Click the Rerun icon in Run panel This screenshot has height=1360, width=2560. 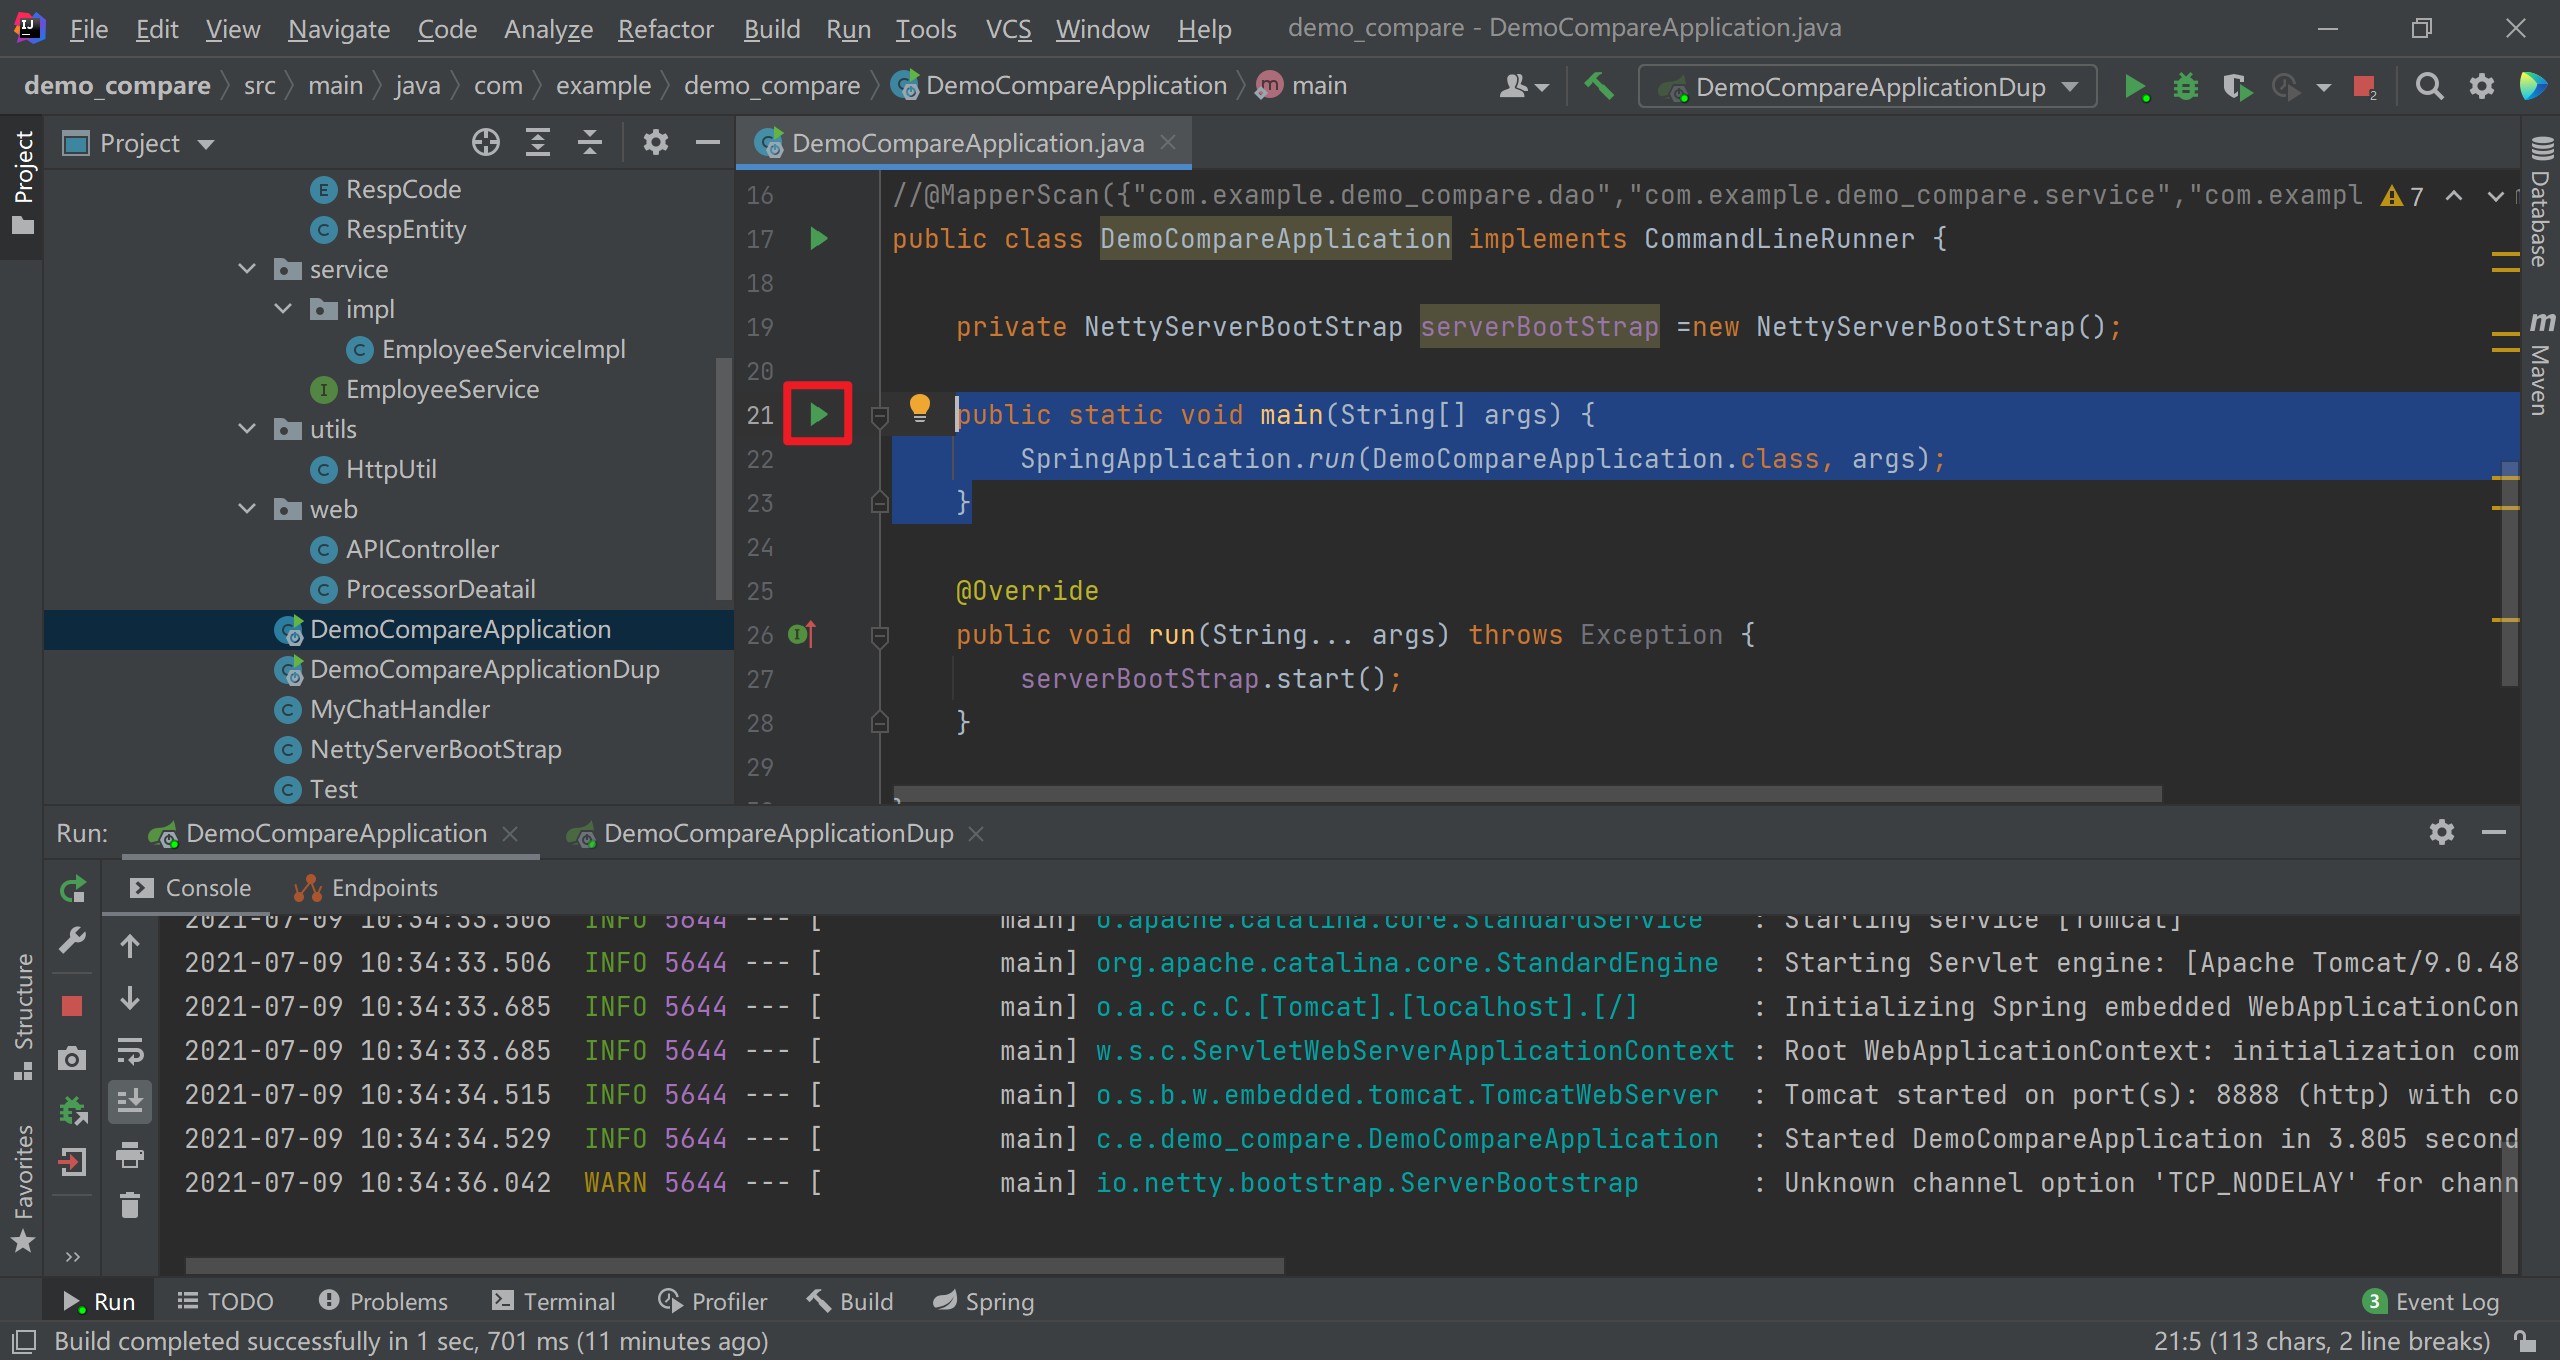[72, 889]
